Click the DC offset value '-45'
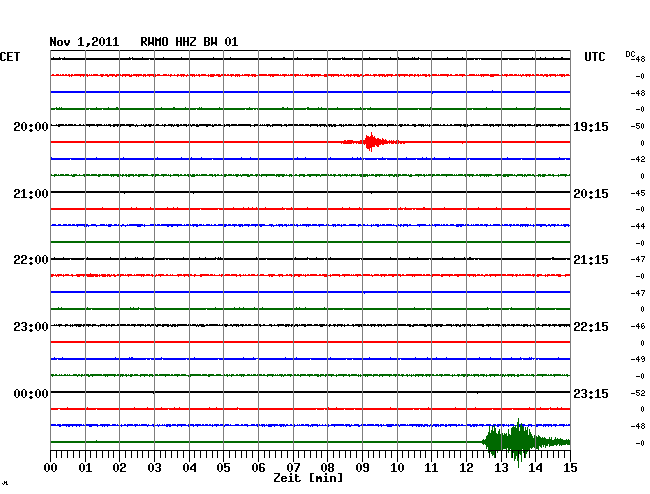The image size is (650, 494). click(638, 193)
